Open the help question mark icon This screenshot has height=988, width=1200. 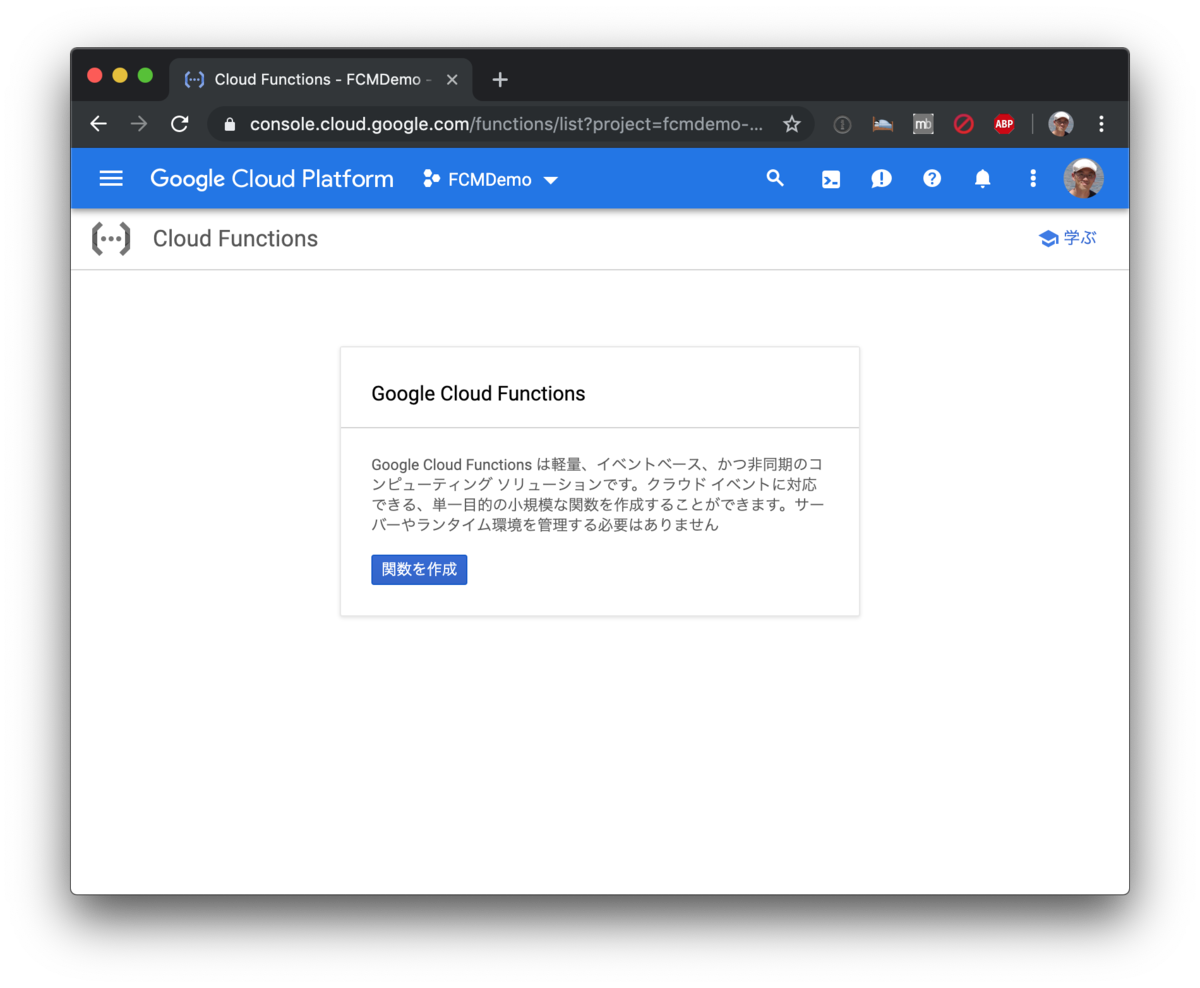pos(932,179)
